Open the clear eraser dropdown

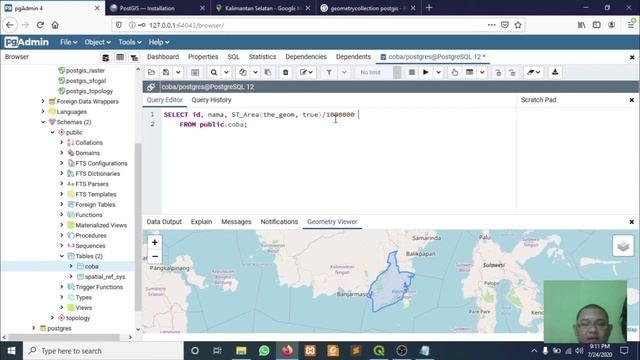point(533,72)
